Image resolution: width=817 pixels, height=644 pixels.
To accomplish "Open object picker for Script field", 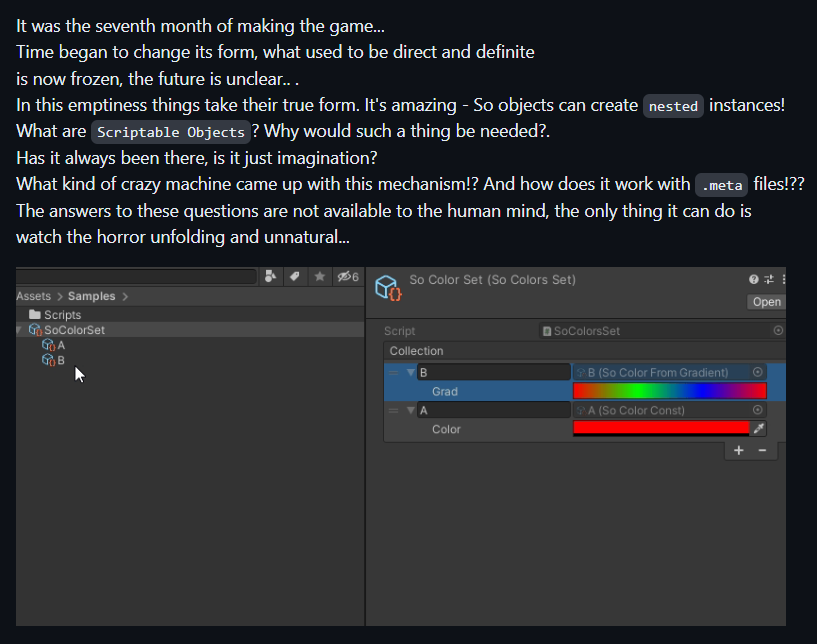I will pyautogui.click(x=778, y=330).
